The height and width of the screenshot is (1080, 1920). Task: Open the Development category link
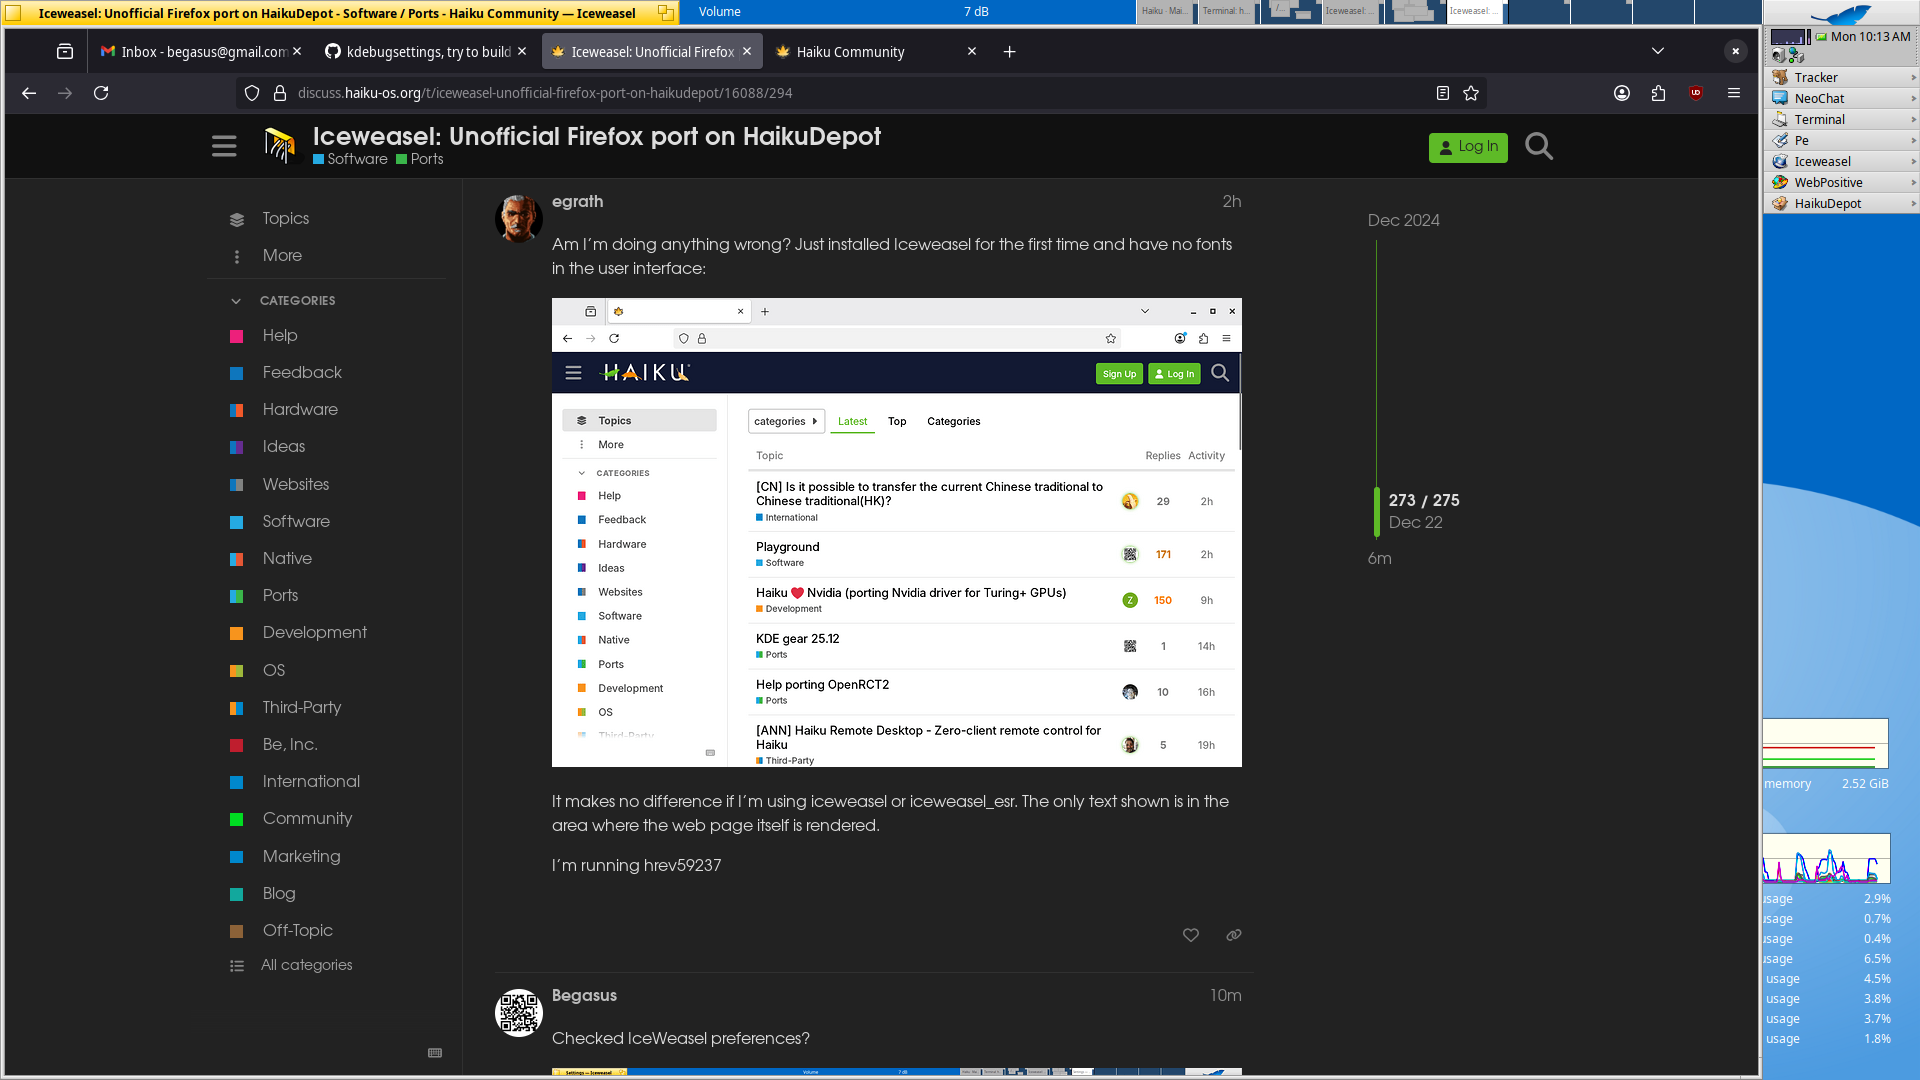tap(314, 633)
